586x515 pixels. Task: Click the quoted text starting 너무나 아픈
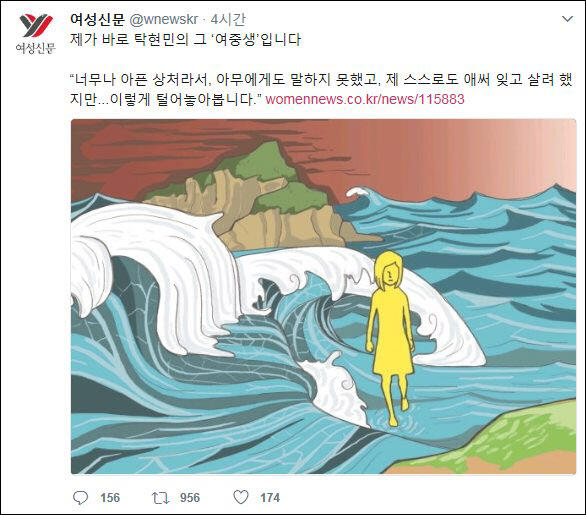[321, 89]
